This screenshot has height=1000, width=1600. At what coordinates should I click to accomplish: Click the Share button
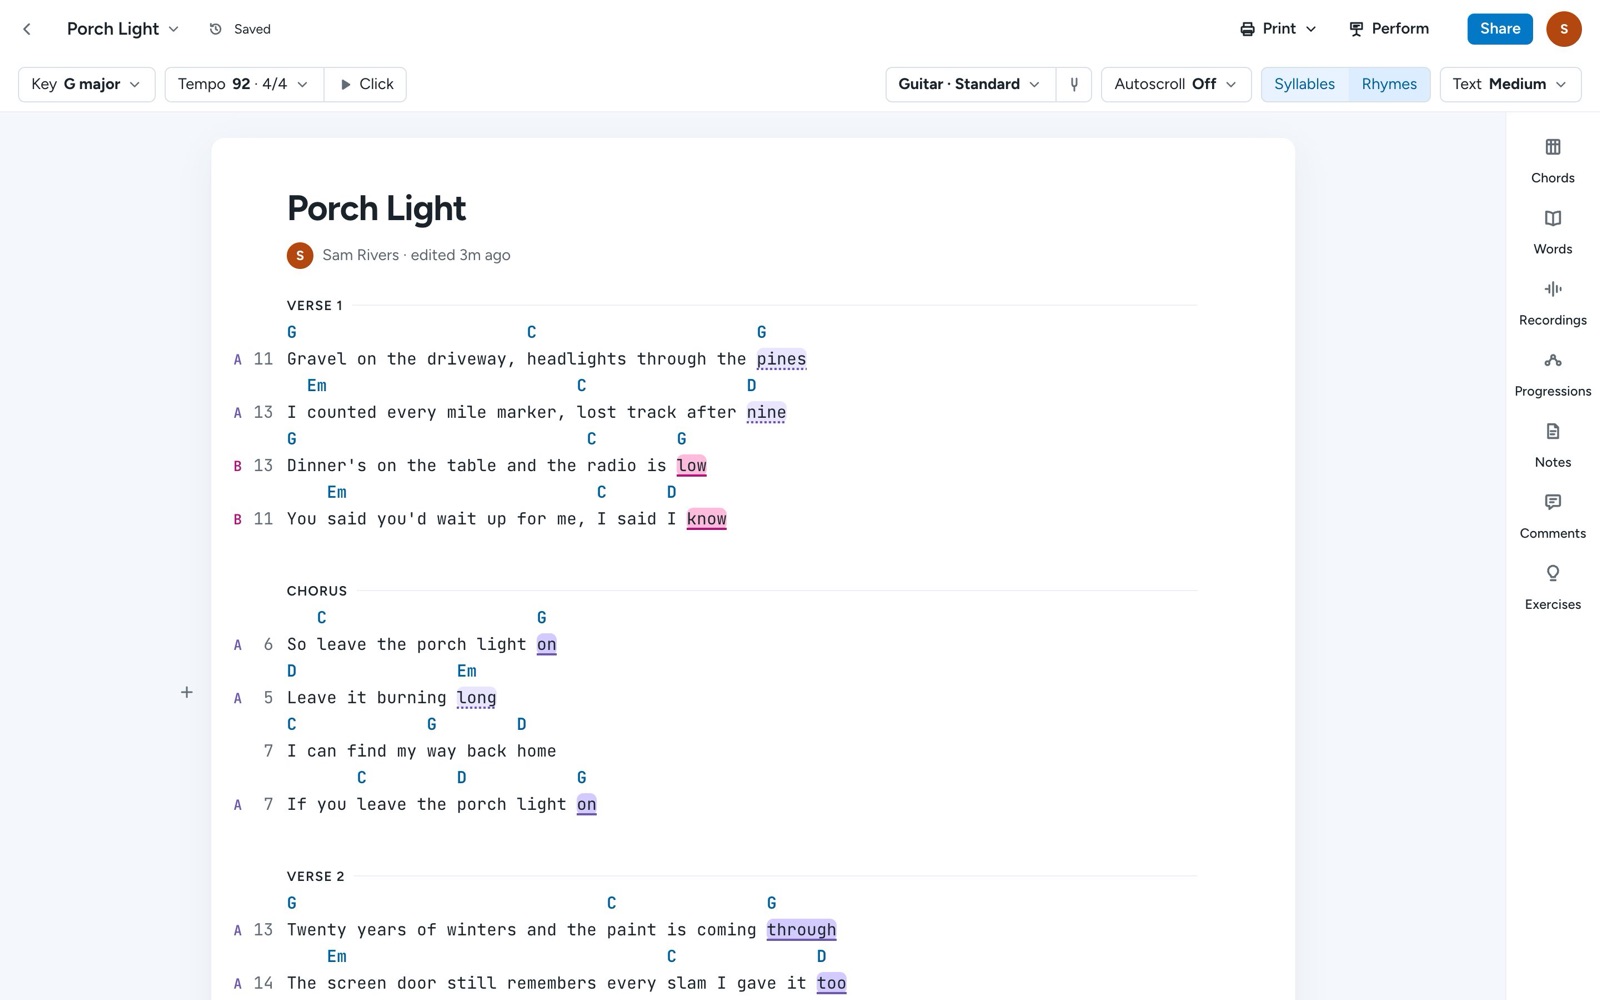coord(1499,29)
